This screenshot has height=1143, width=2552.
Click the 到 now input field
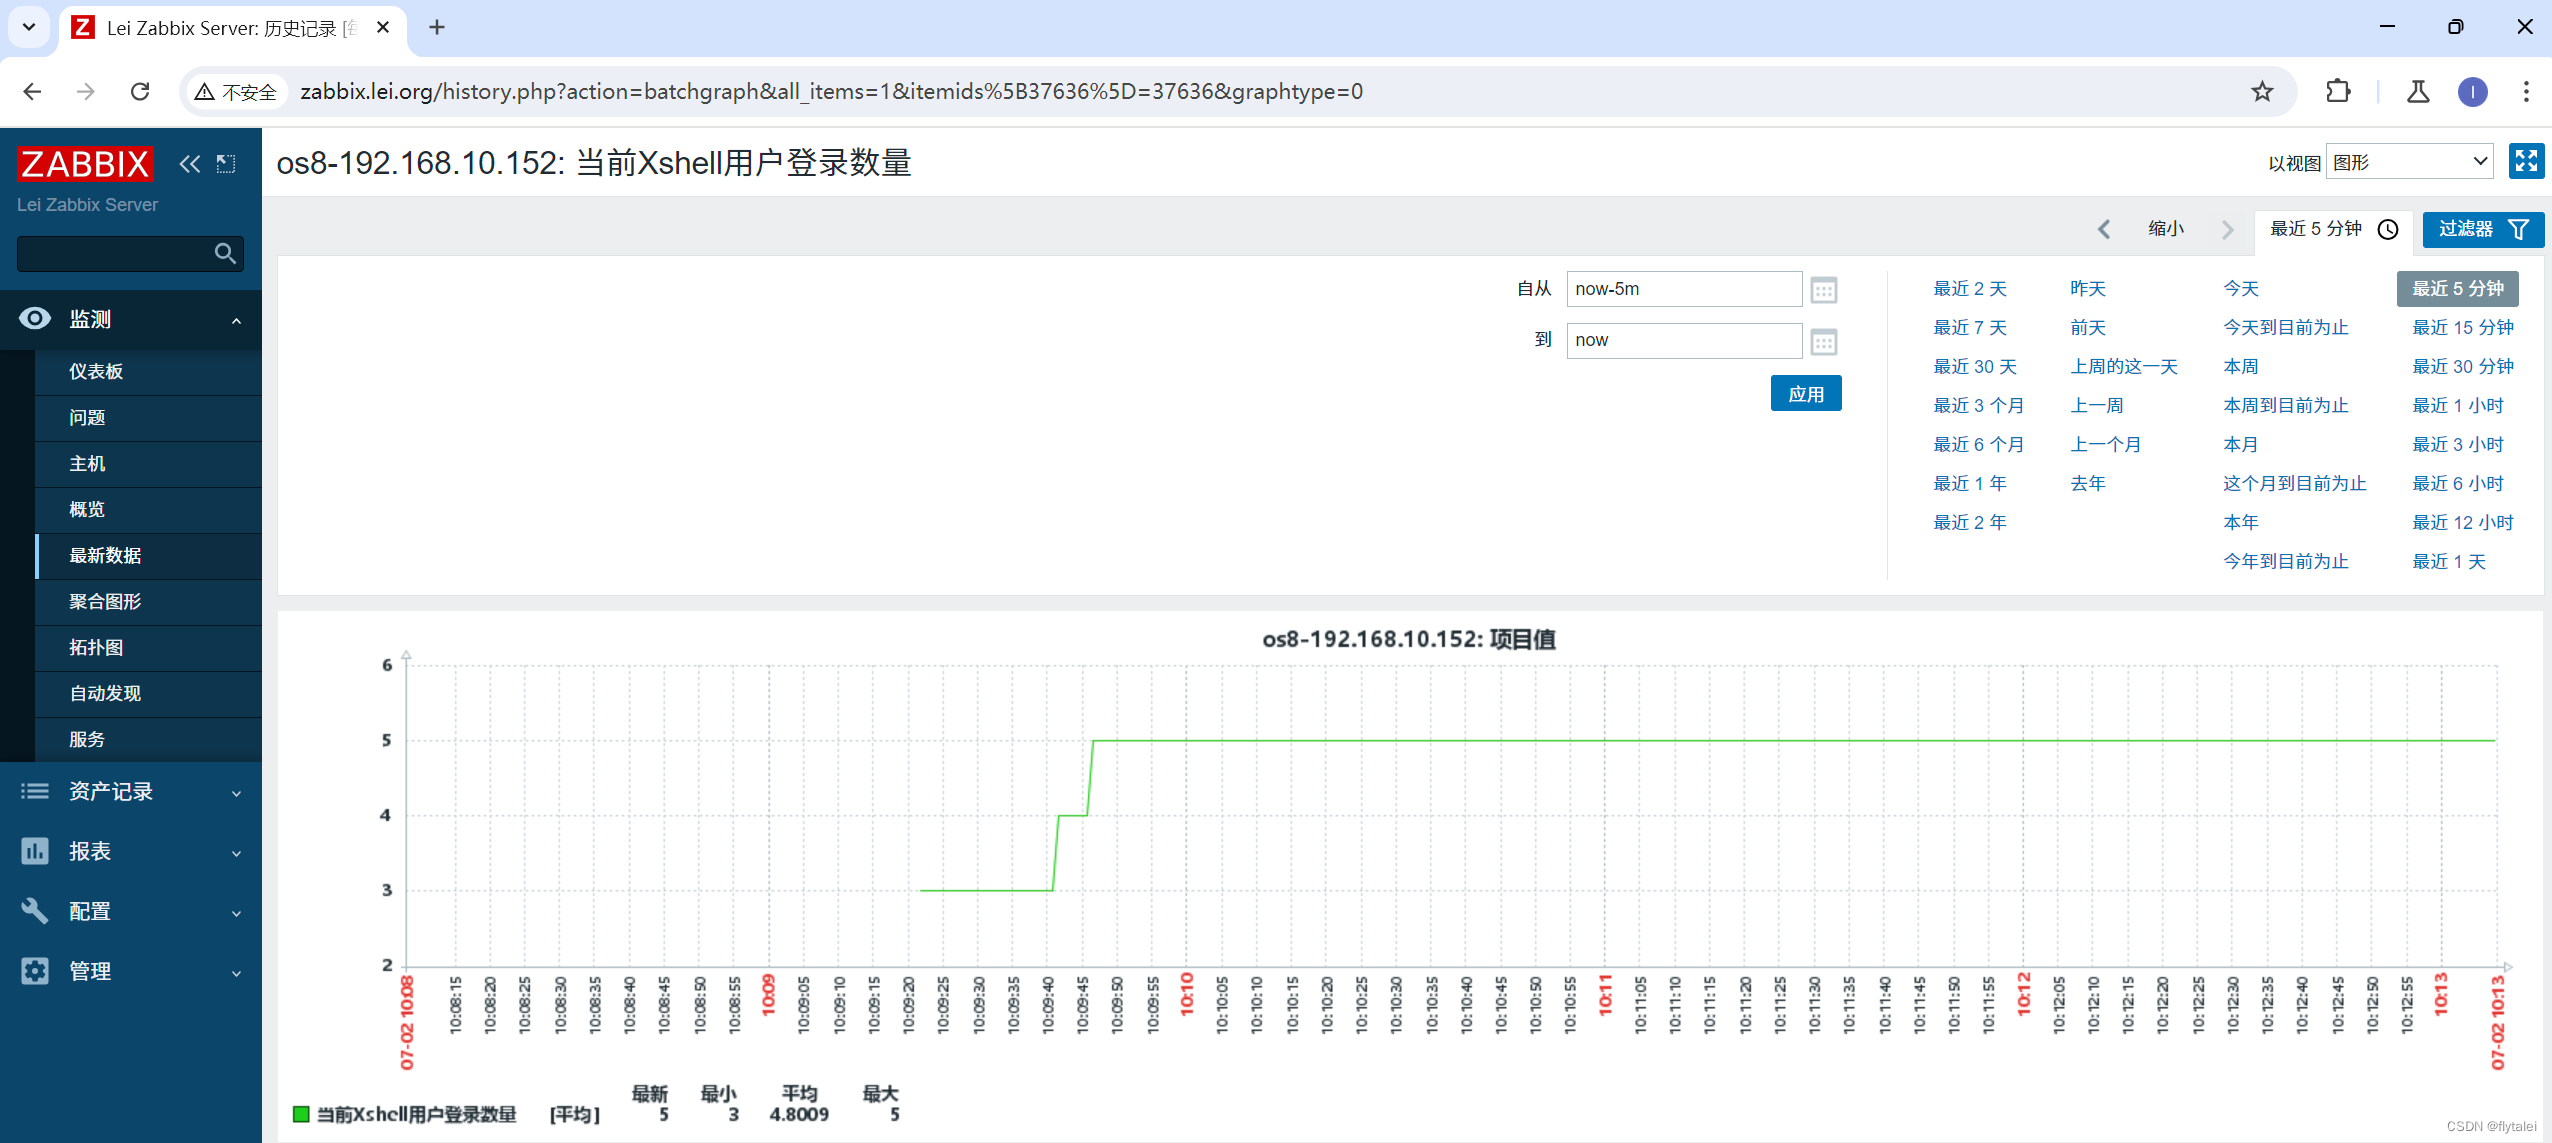click(x=1684, y=340)
